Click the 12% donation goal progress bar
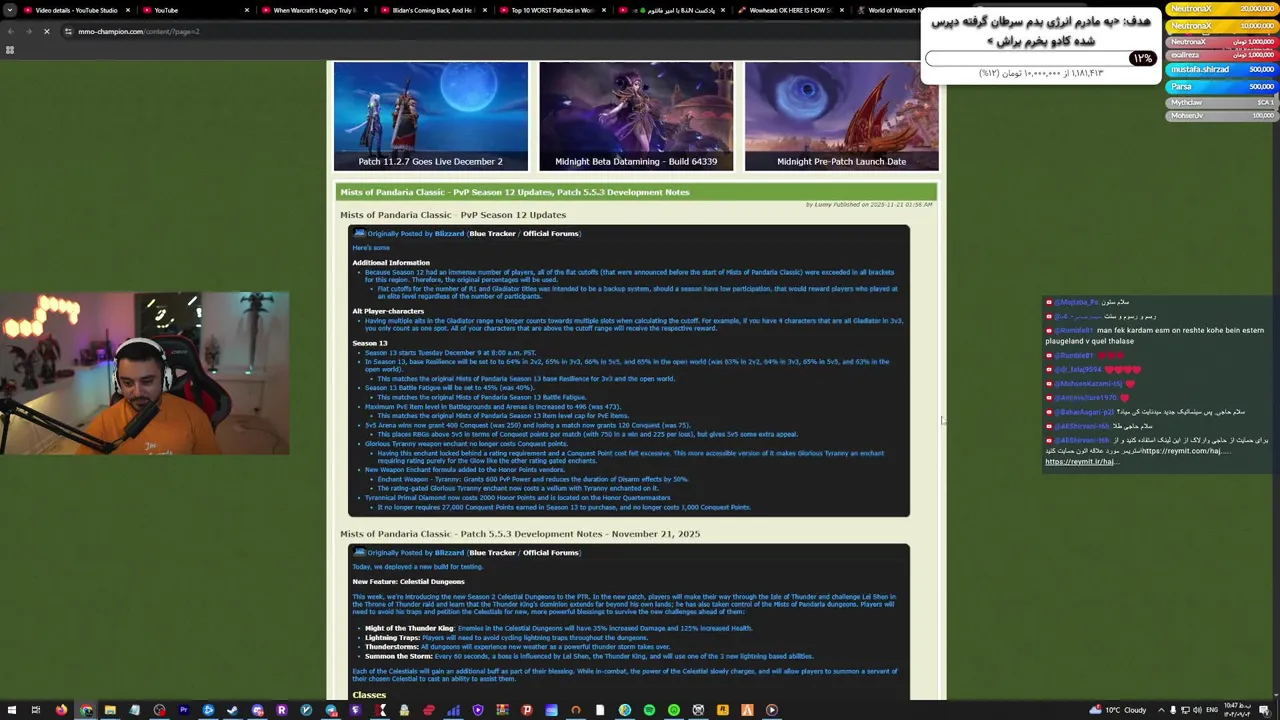 [1041, 58]
